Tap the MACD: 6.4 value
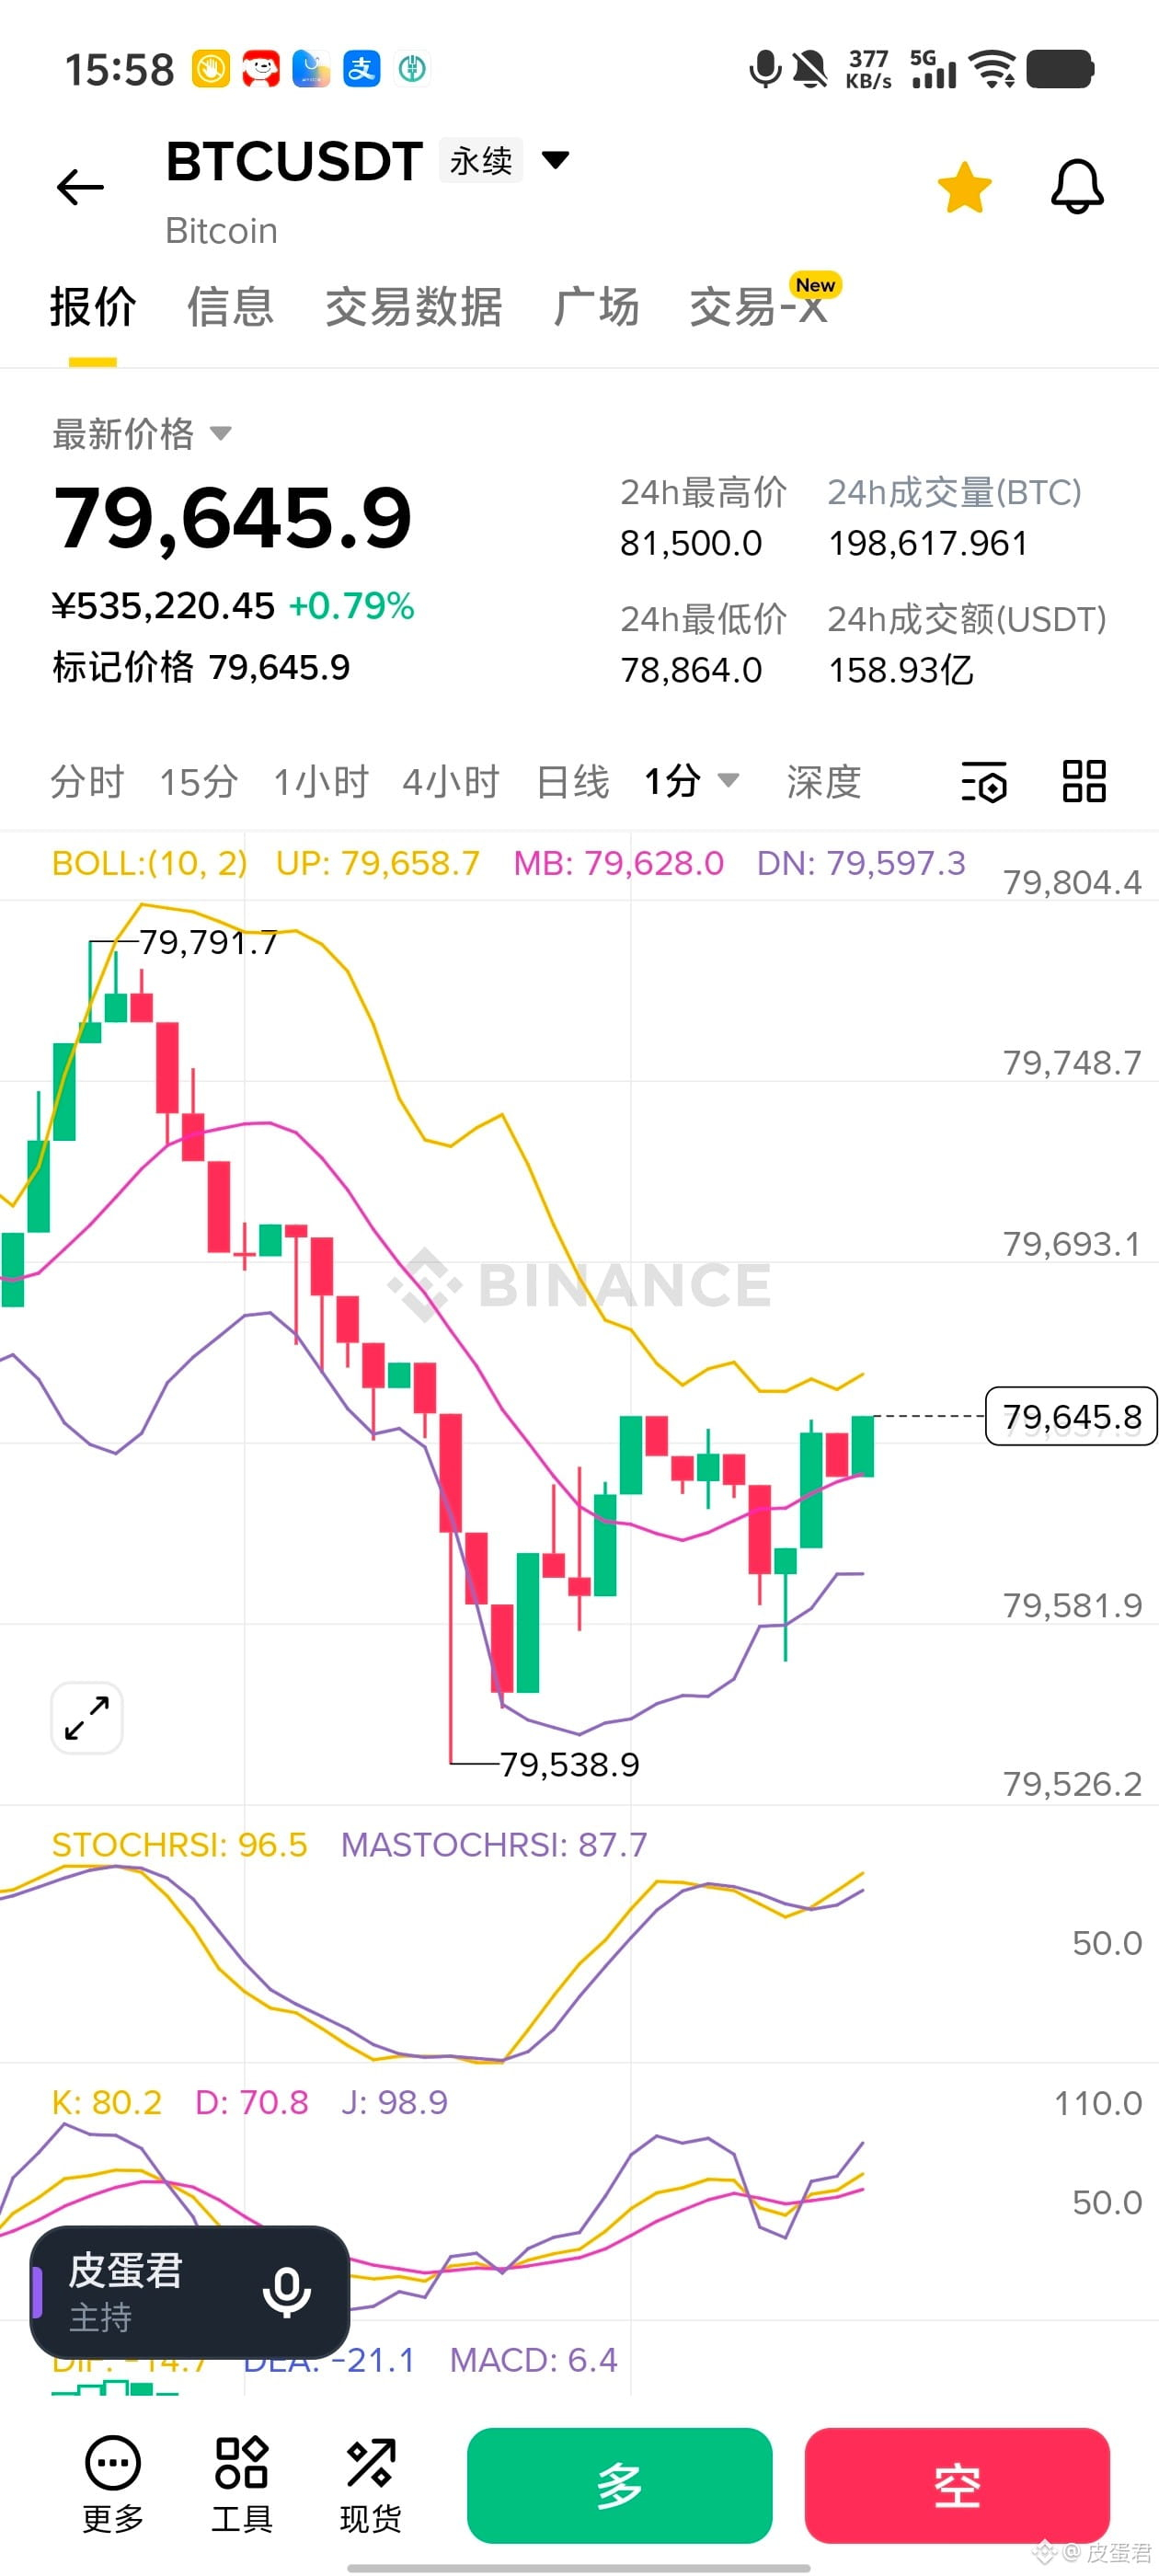Screen dimensions: 1159x2576 click(534, 2360)
